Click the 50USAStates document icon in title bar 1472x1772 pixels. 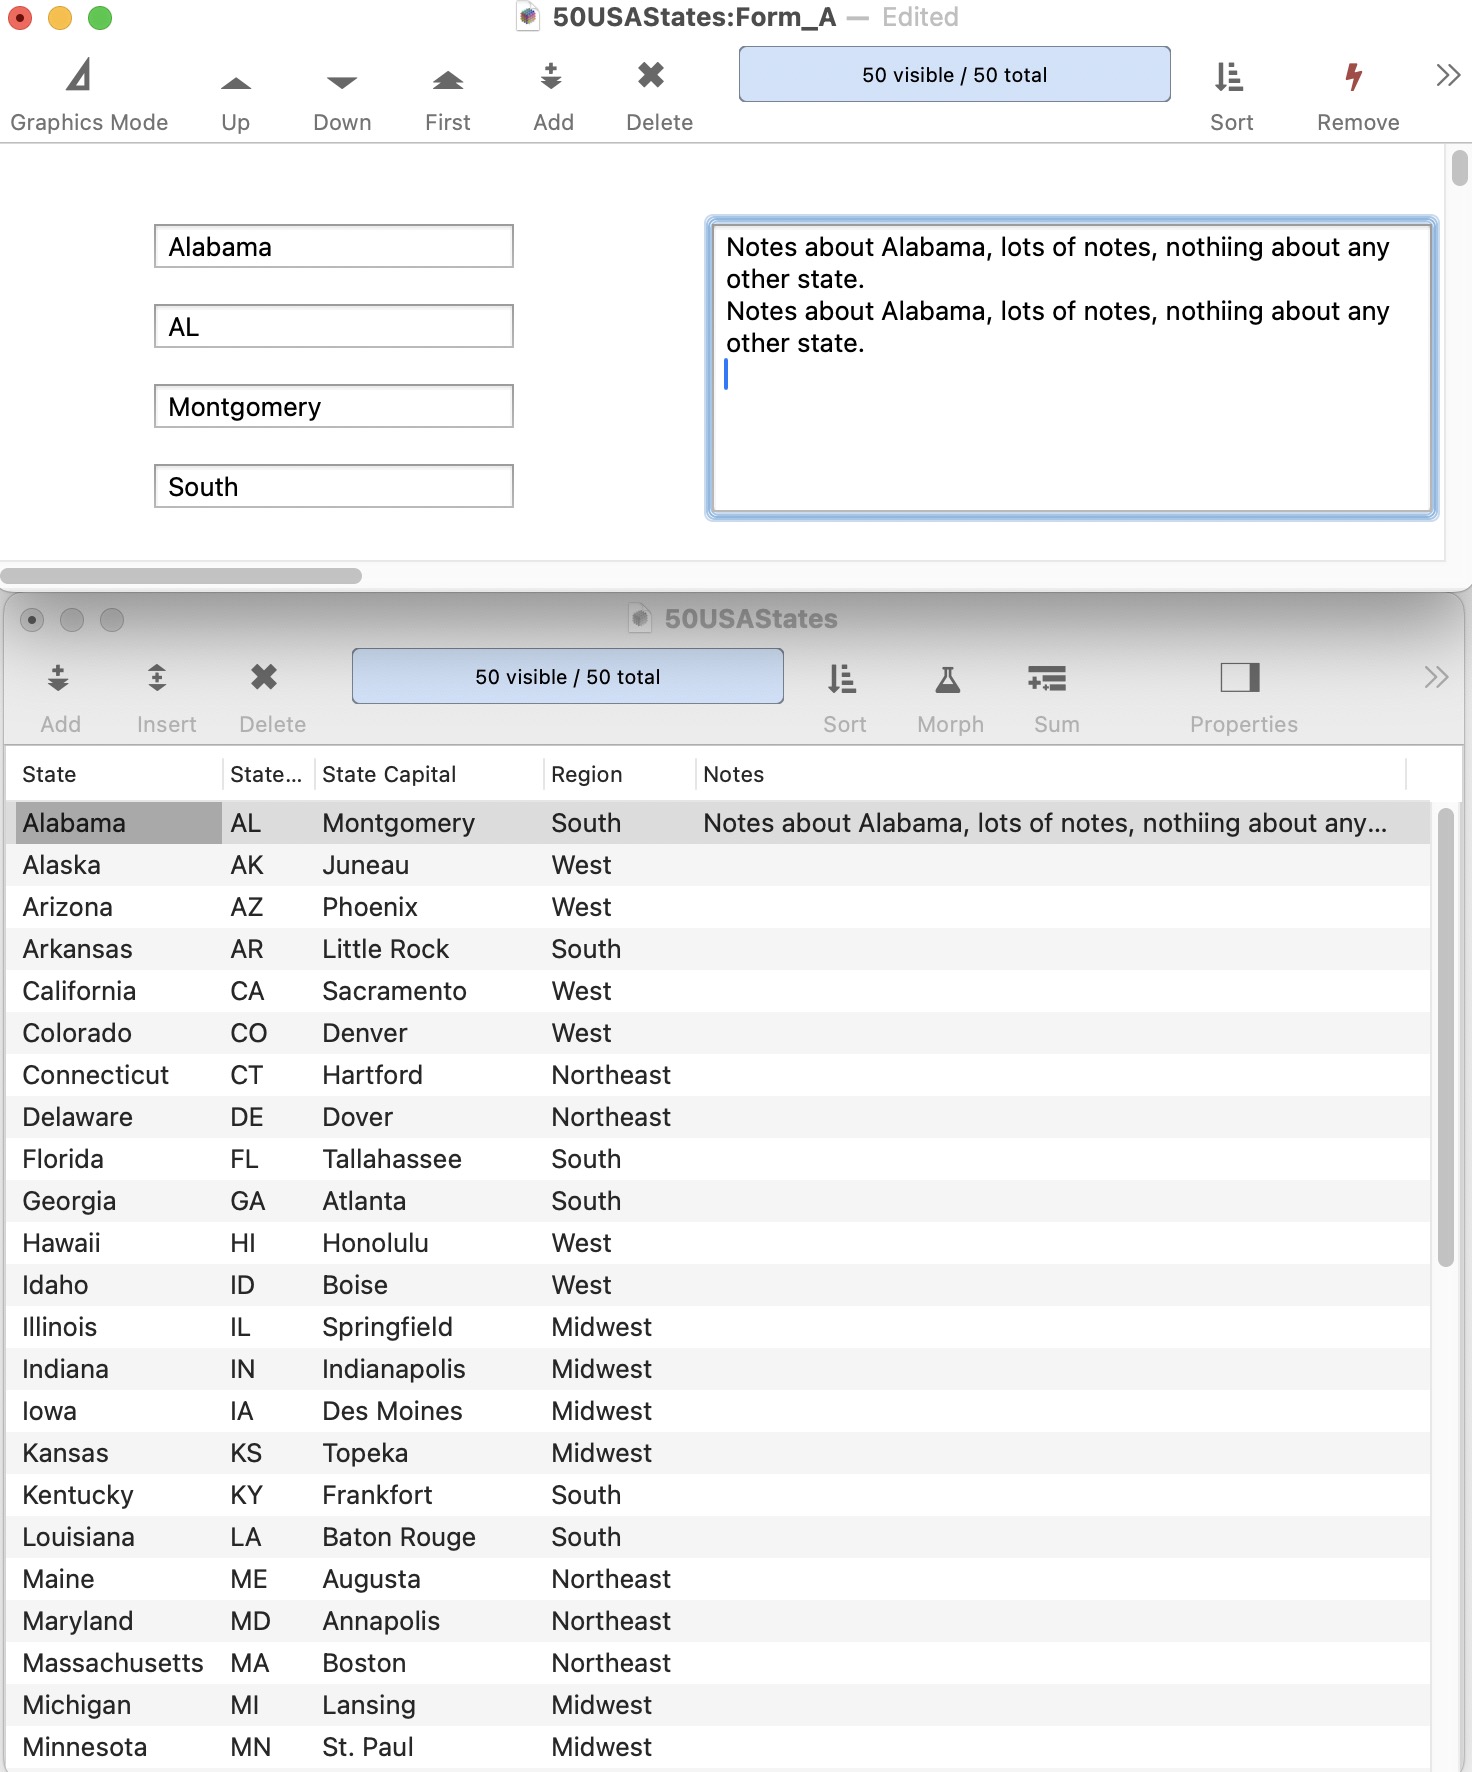(x=641, y=618)
